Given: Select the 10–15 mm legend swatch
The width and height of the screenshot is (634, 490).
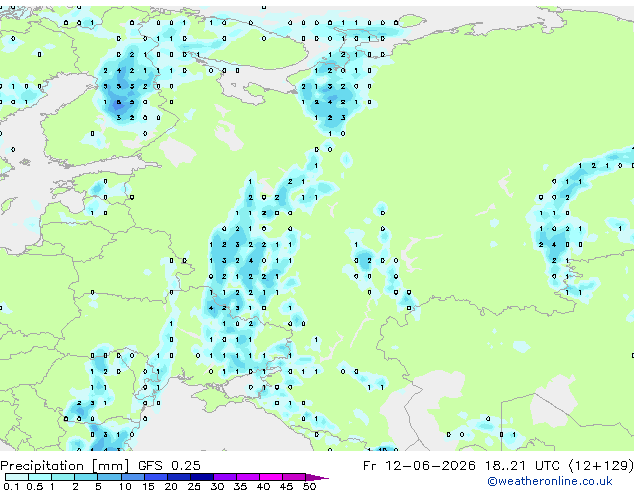Looking at the screenshot, I should pos(132,477).
